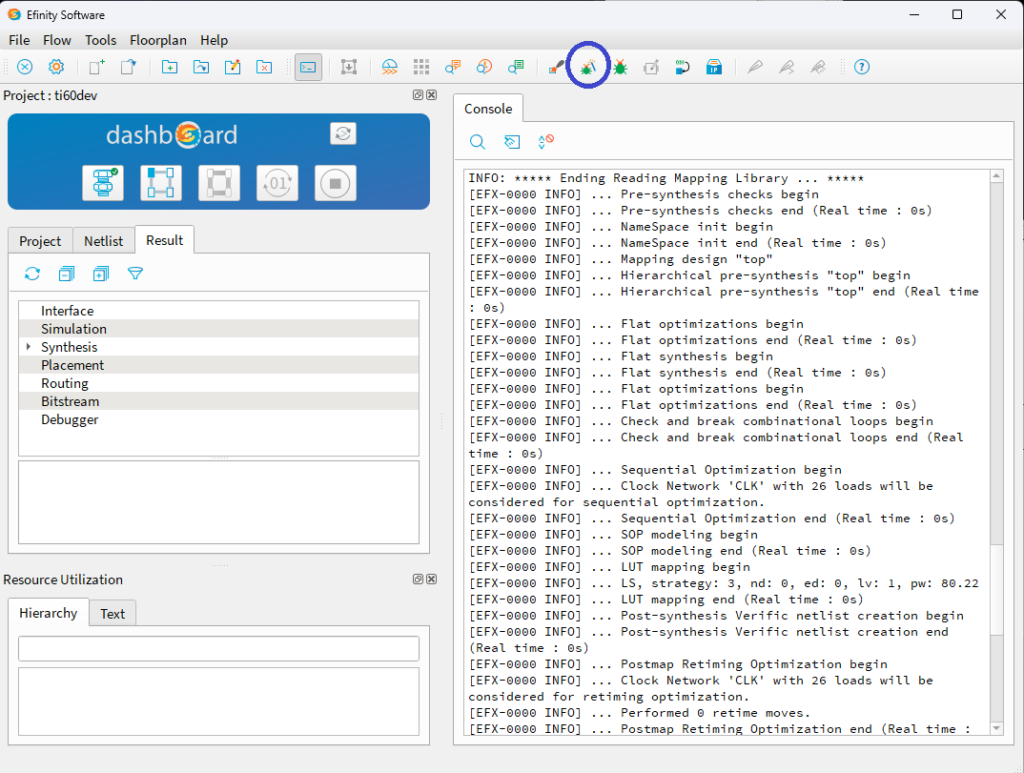Toggle the dashboard automated flow refresh button
This screenshot has width=1024, height=773.
pos(343,134)
